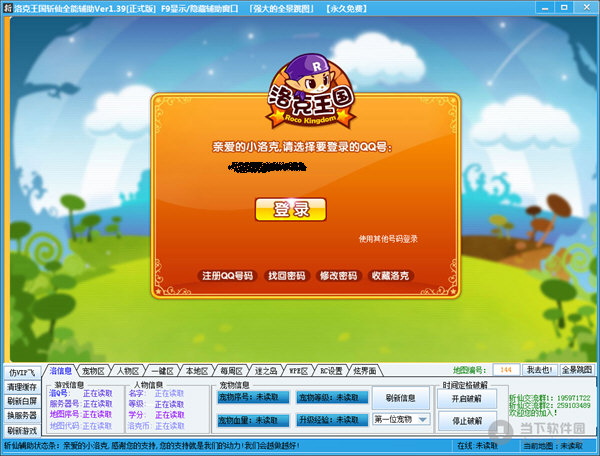Open the 一键区 tab

click(x=162, y=371)
